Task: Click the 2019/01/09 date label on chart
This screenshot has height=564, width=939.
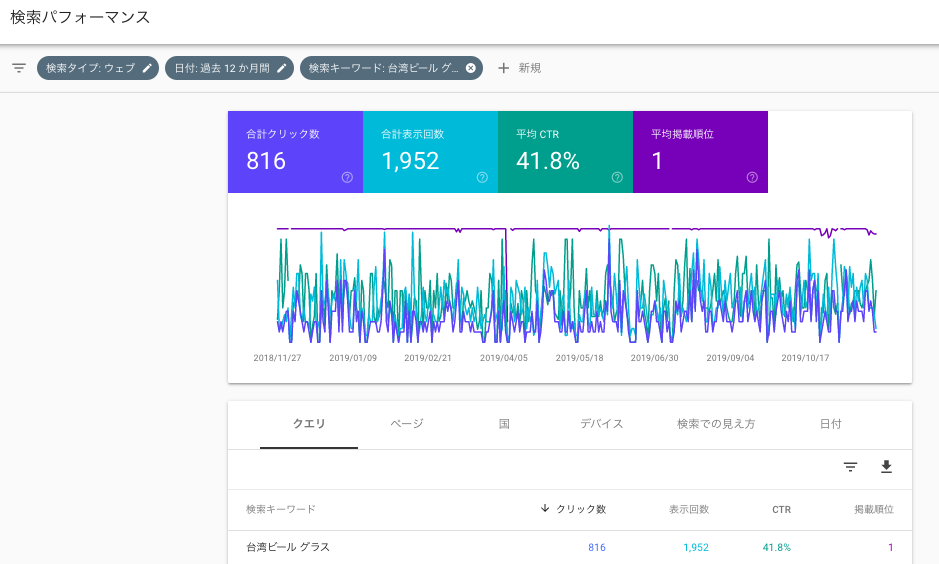Action: point(353,358)
